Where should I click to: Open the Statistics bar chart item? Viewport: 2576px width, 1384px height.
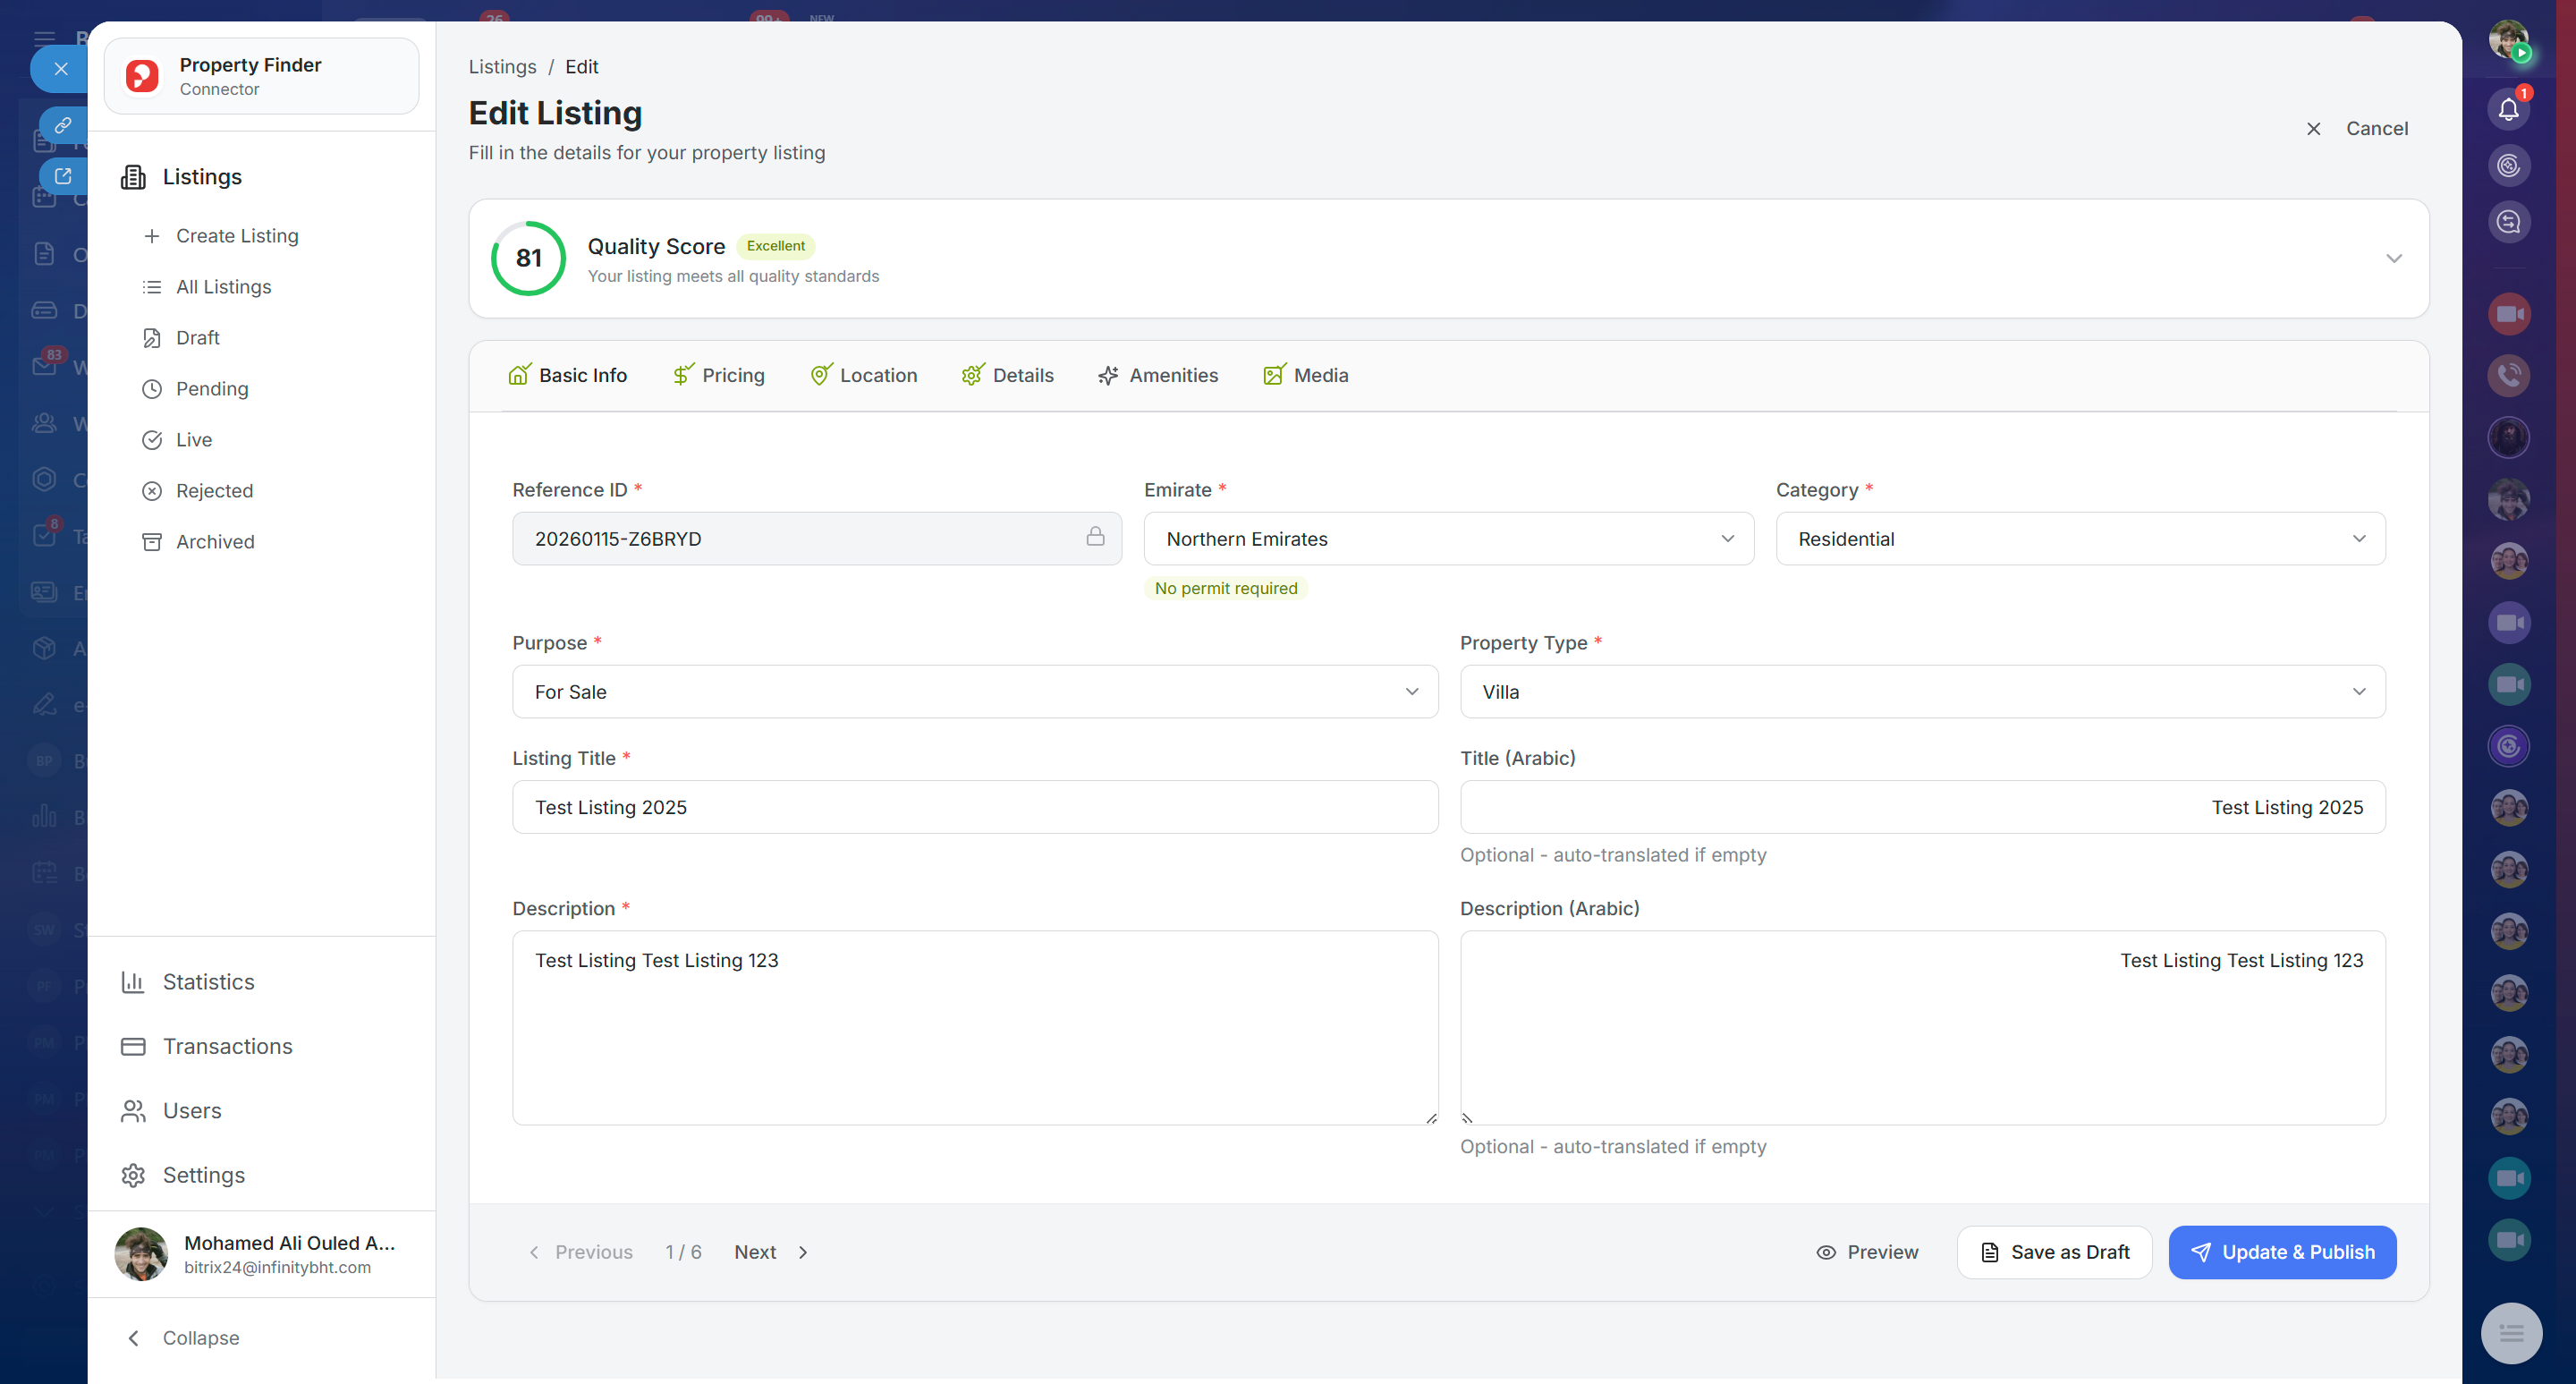click(133, 982)
